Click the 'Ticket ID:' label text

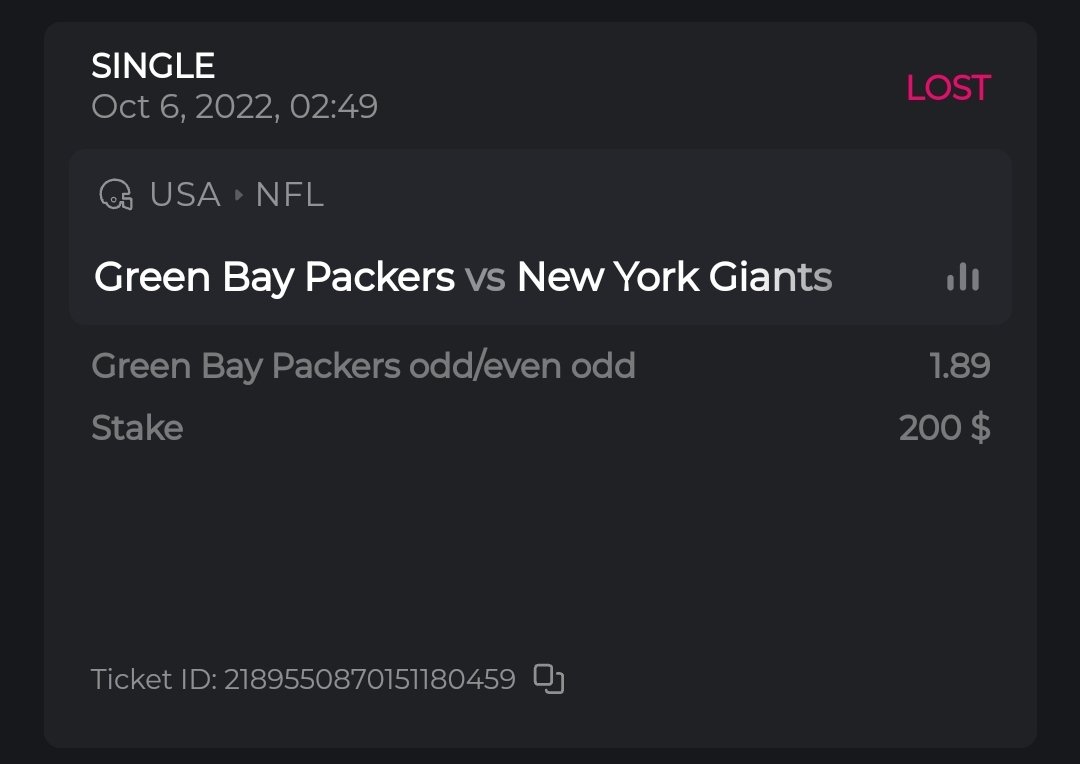pos(154,680)
